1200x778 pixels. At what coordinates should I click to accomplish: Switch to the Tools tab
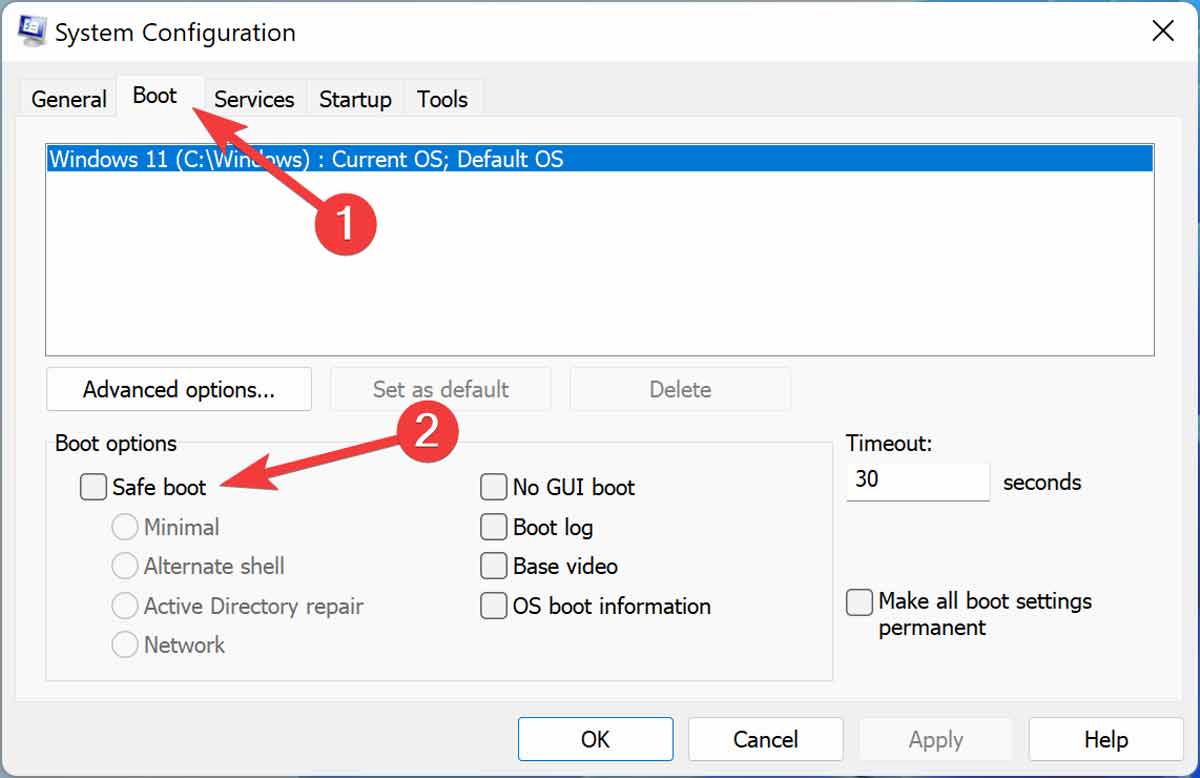click(x=442, y=98)
